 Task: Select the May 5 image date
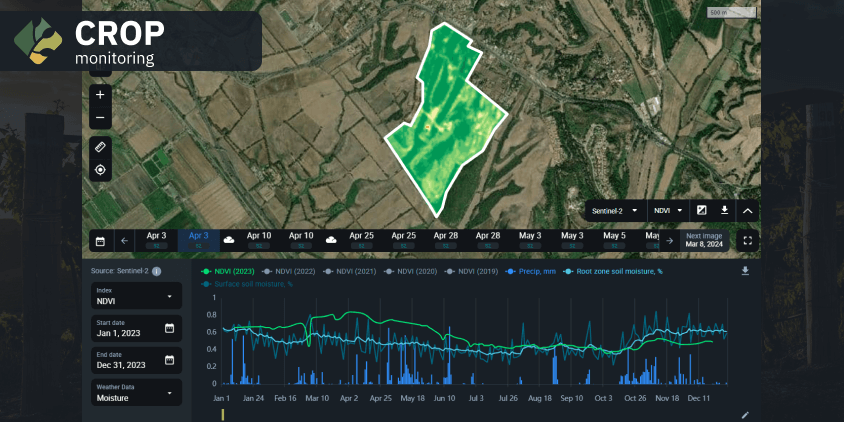[614, 240]
